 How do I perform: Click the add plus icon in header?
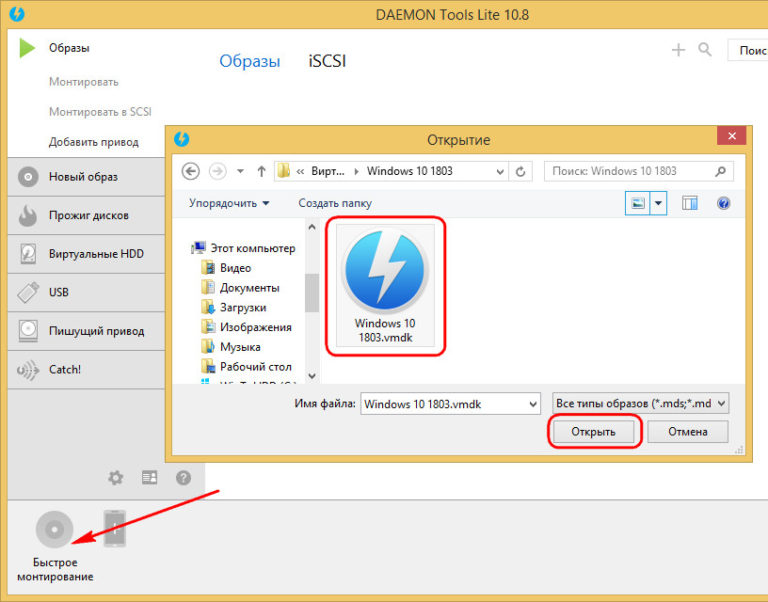[x=679, y=50]
